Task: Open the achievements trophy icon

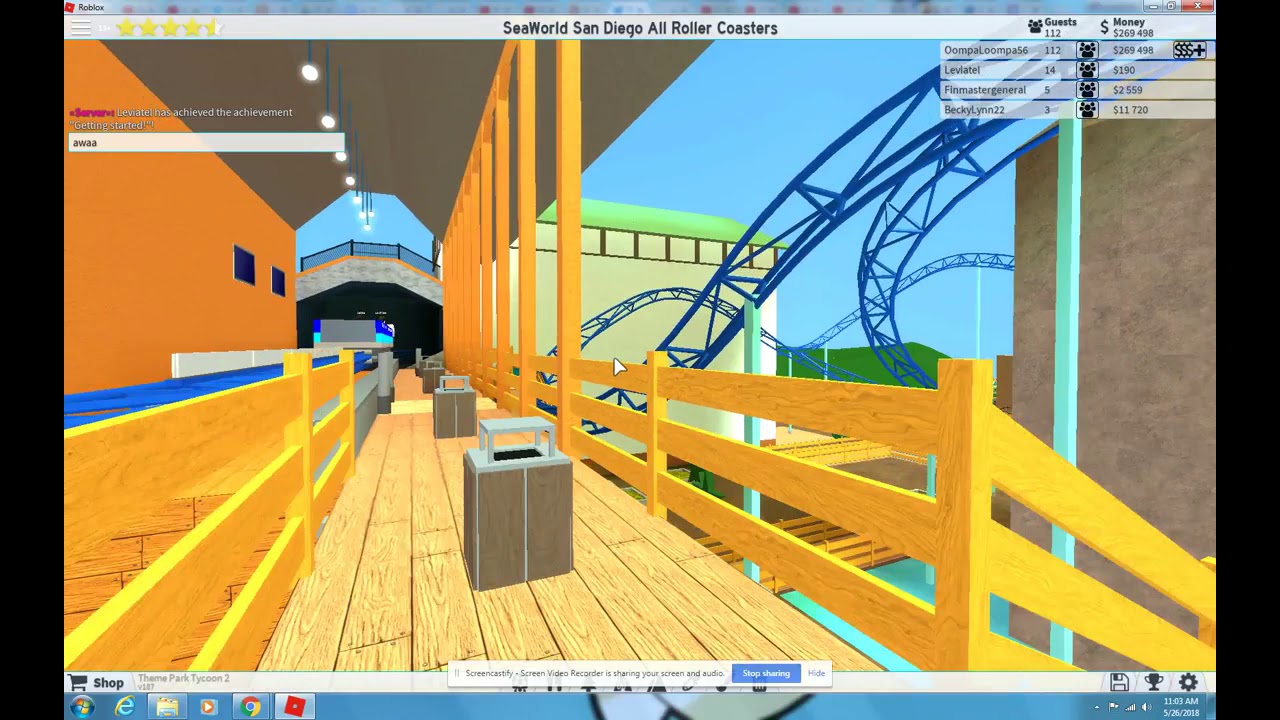Action: pos(1154,682)
